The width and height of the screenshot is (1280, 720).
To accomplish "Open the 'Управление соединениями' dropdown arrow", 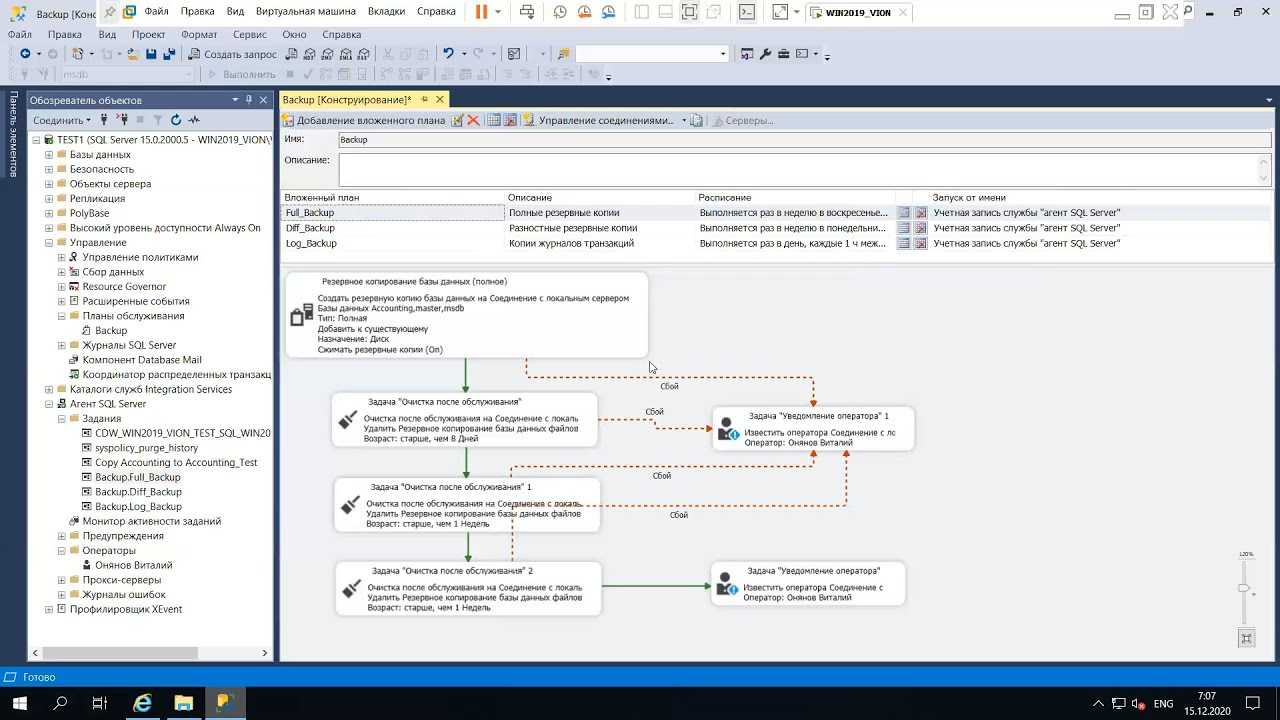I will [685, 120].
